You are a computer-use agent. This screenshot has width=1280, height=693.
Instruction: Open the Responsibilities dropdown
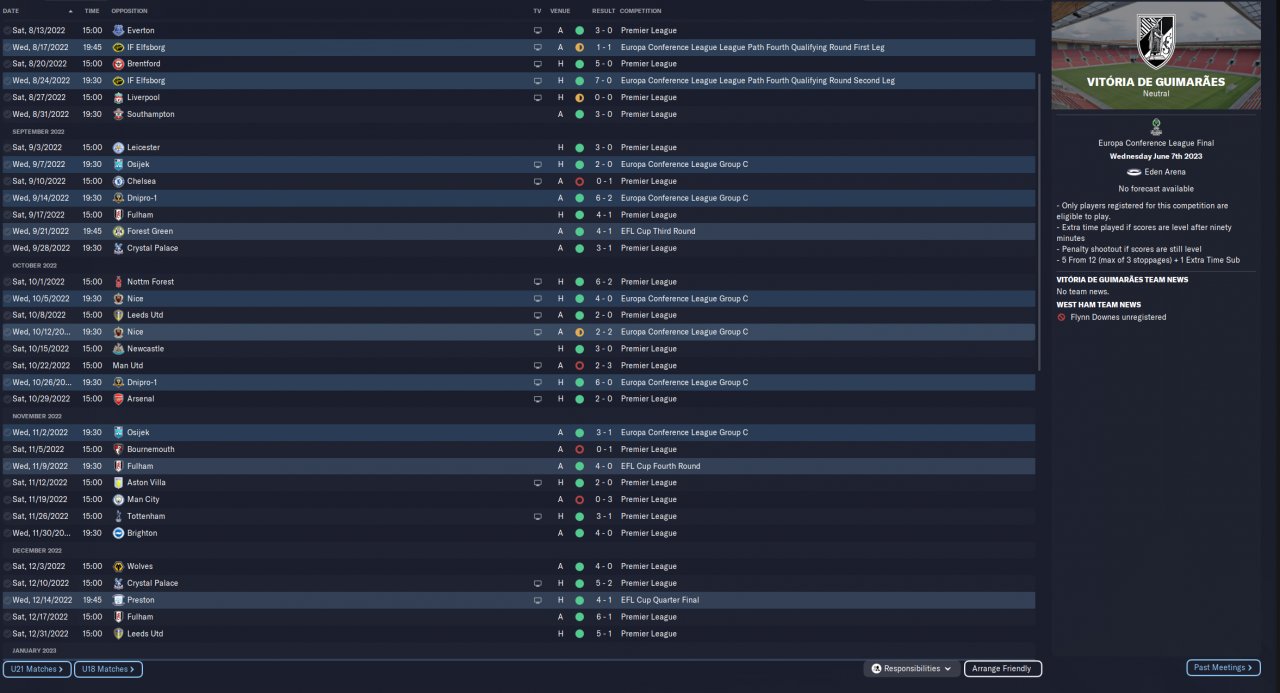tap(911, 669)
